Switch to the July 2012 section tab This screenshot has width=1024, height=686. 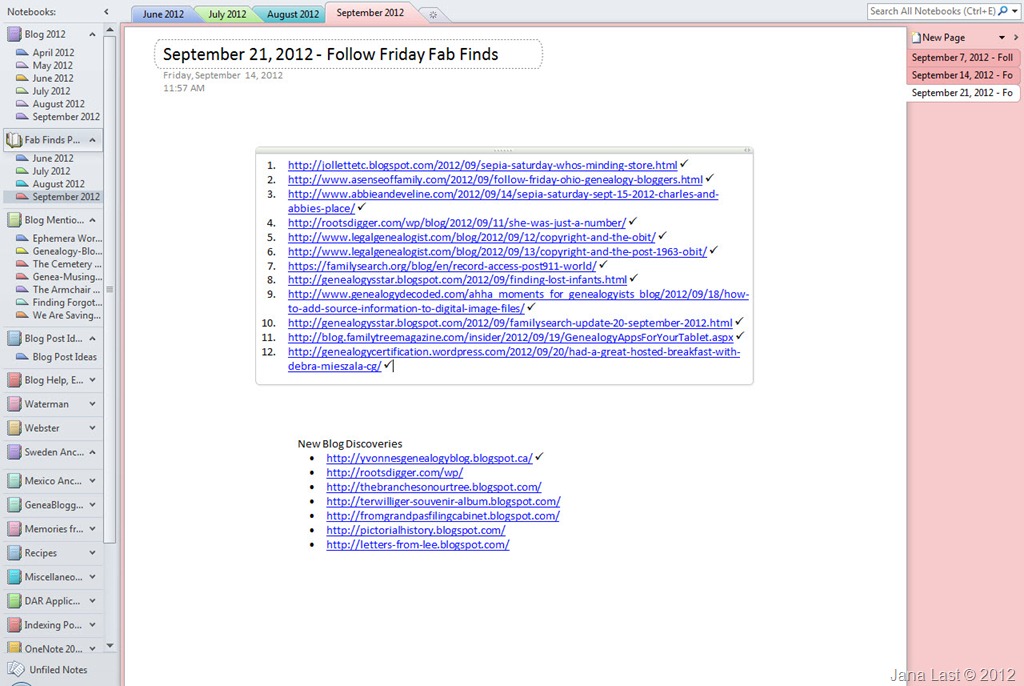227,14
